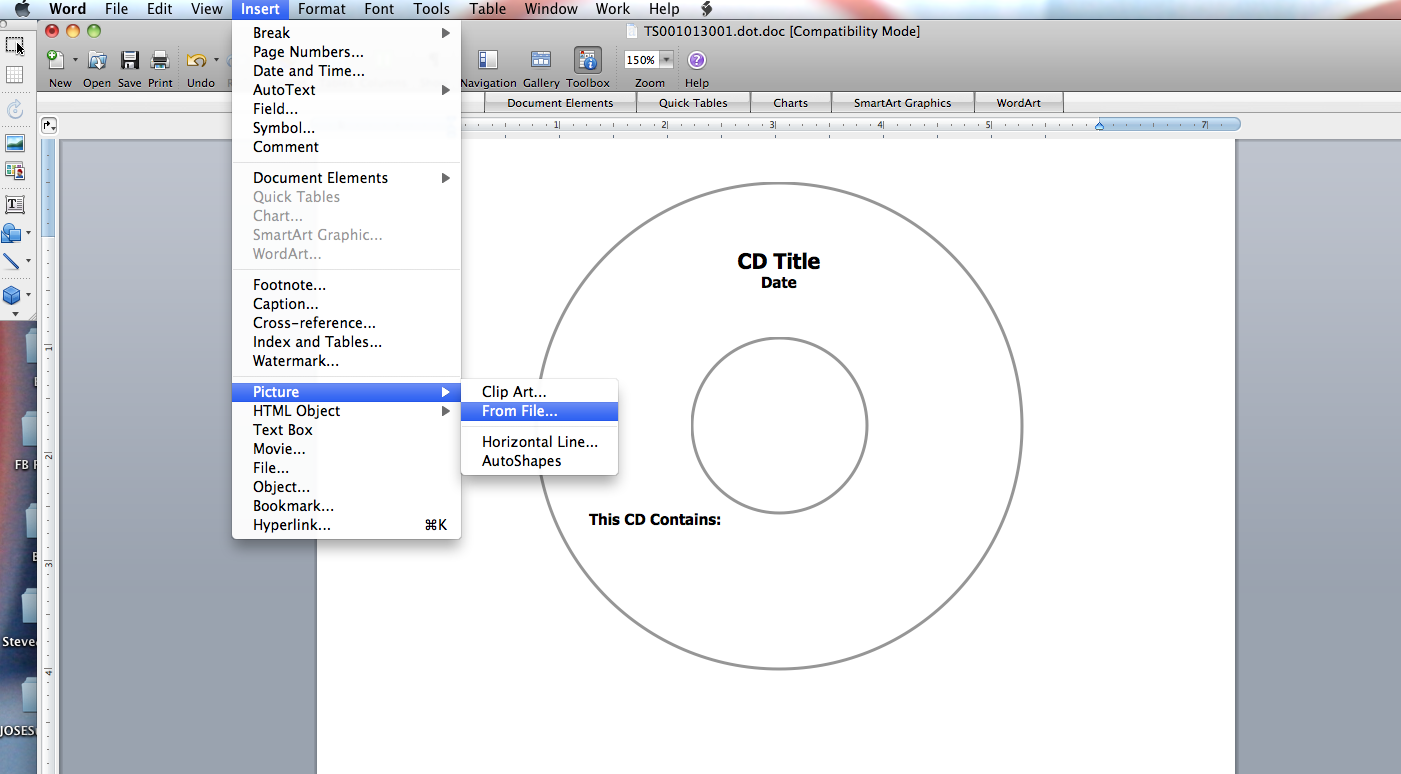
Task: Choose Movie... from Insert menu
Action: (x=346, y=449)
